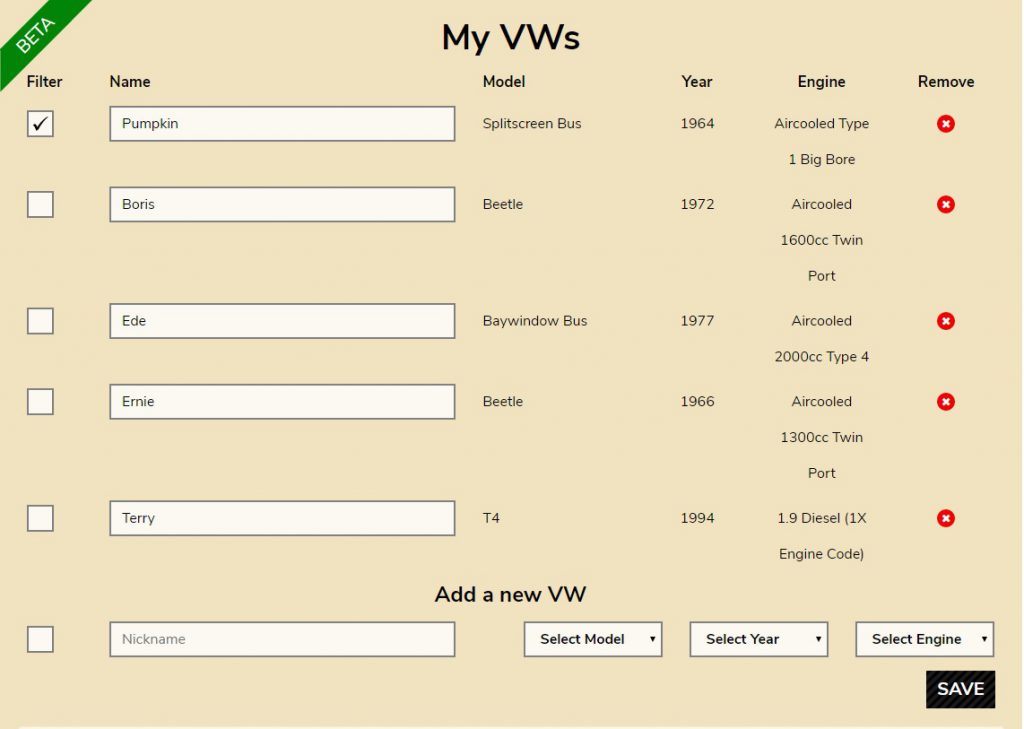The width and height of the screenshot is (1024, 729).
Task: Tick the checkbox in the new VW row
Action: pos(40,639)
